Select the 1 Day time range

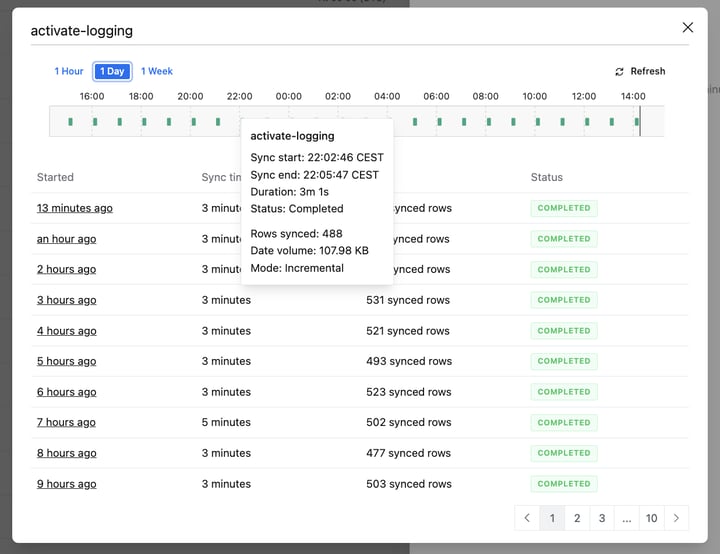point(112,71)
